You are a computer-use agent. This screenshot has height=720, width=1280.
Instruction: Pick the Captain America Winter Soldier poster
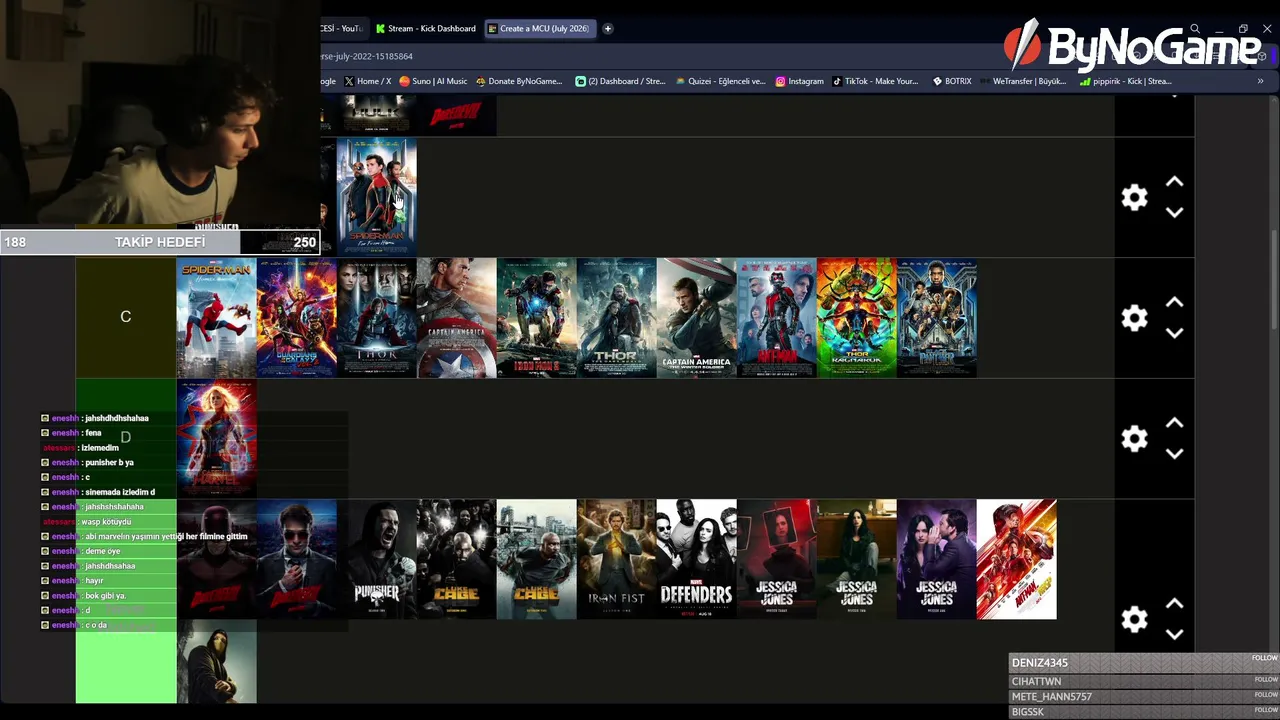pos(697,318)
